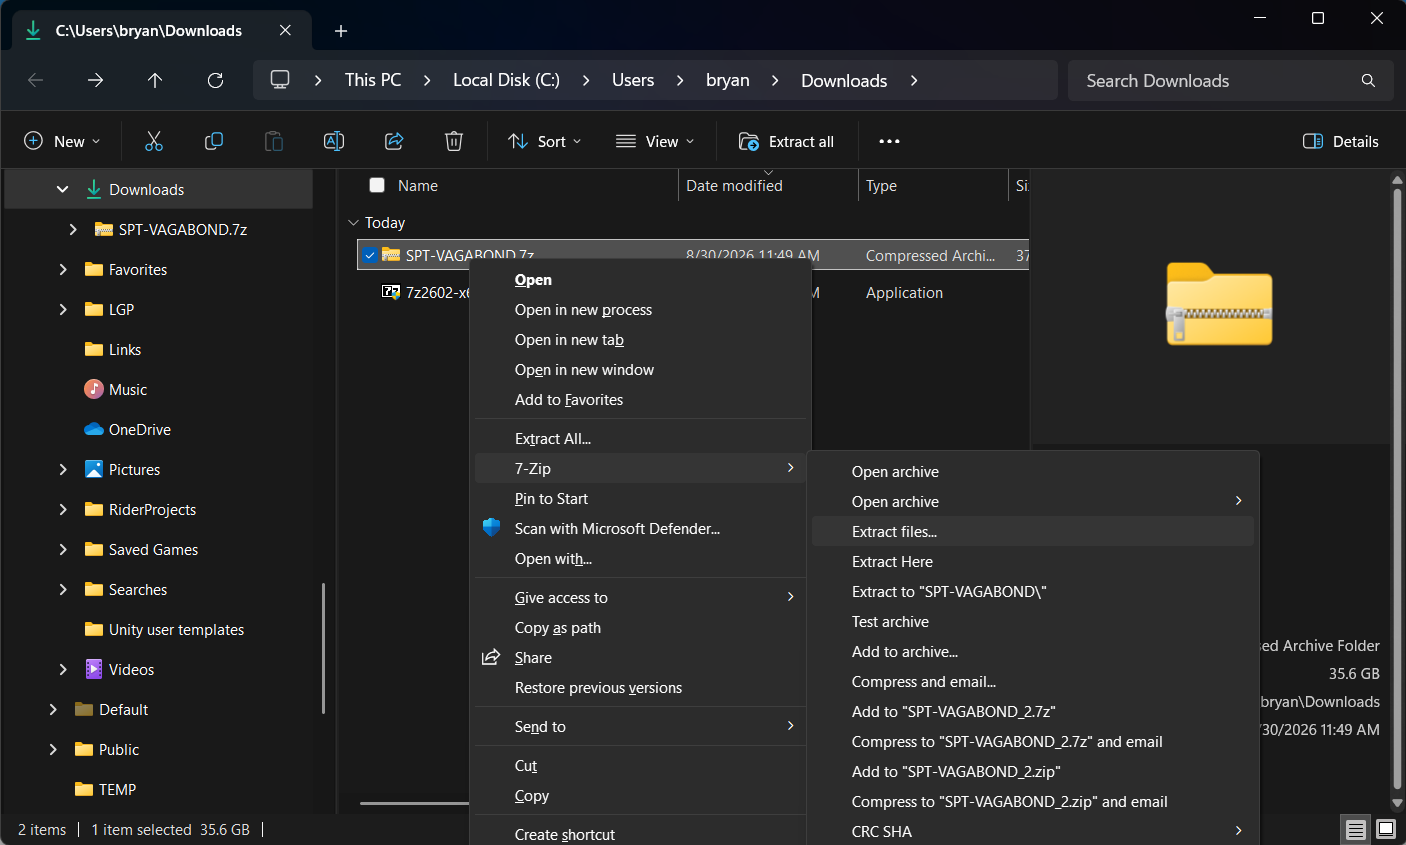Choose Extract files... in the 7-Zip submenu
Screen dimensions: 1406x845
[1033, 532]
